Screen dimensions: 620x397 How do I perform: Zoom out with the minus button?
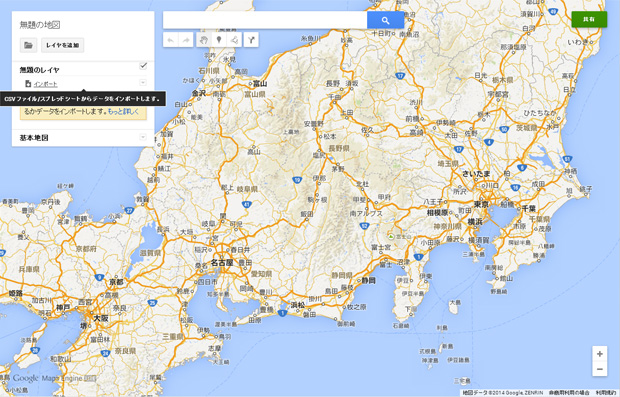(599, 369)
